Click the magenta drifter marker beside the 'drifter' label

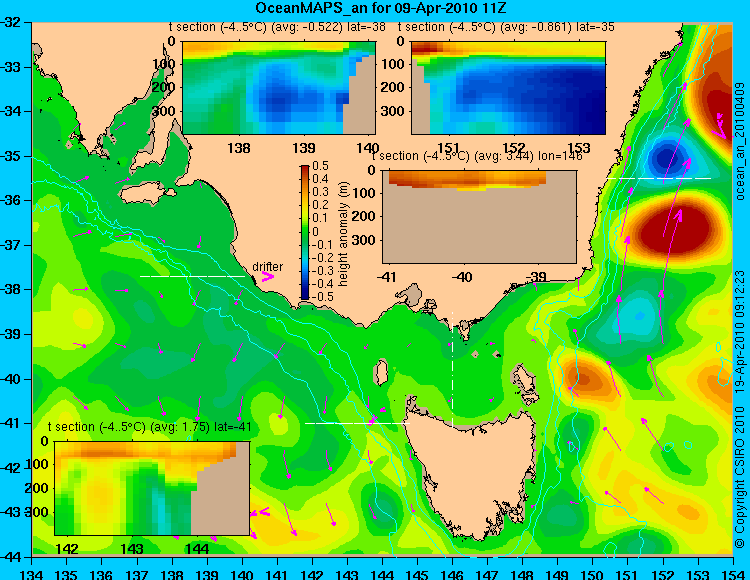(267, 277)
